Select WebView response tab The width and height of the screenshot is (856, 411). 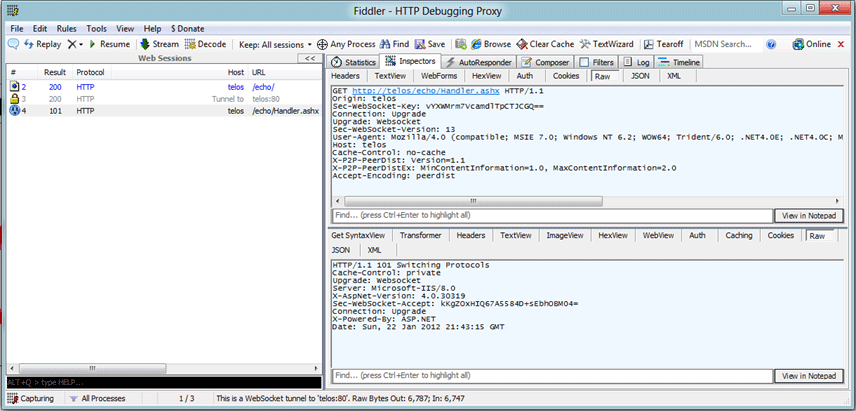tap(658, 236)
